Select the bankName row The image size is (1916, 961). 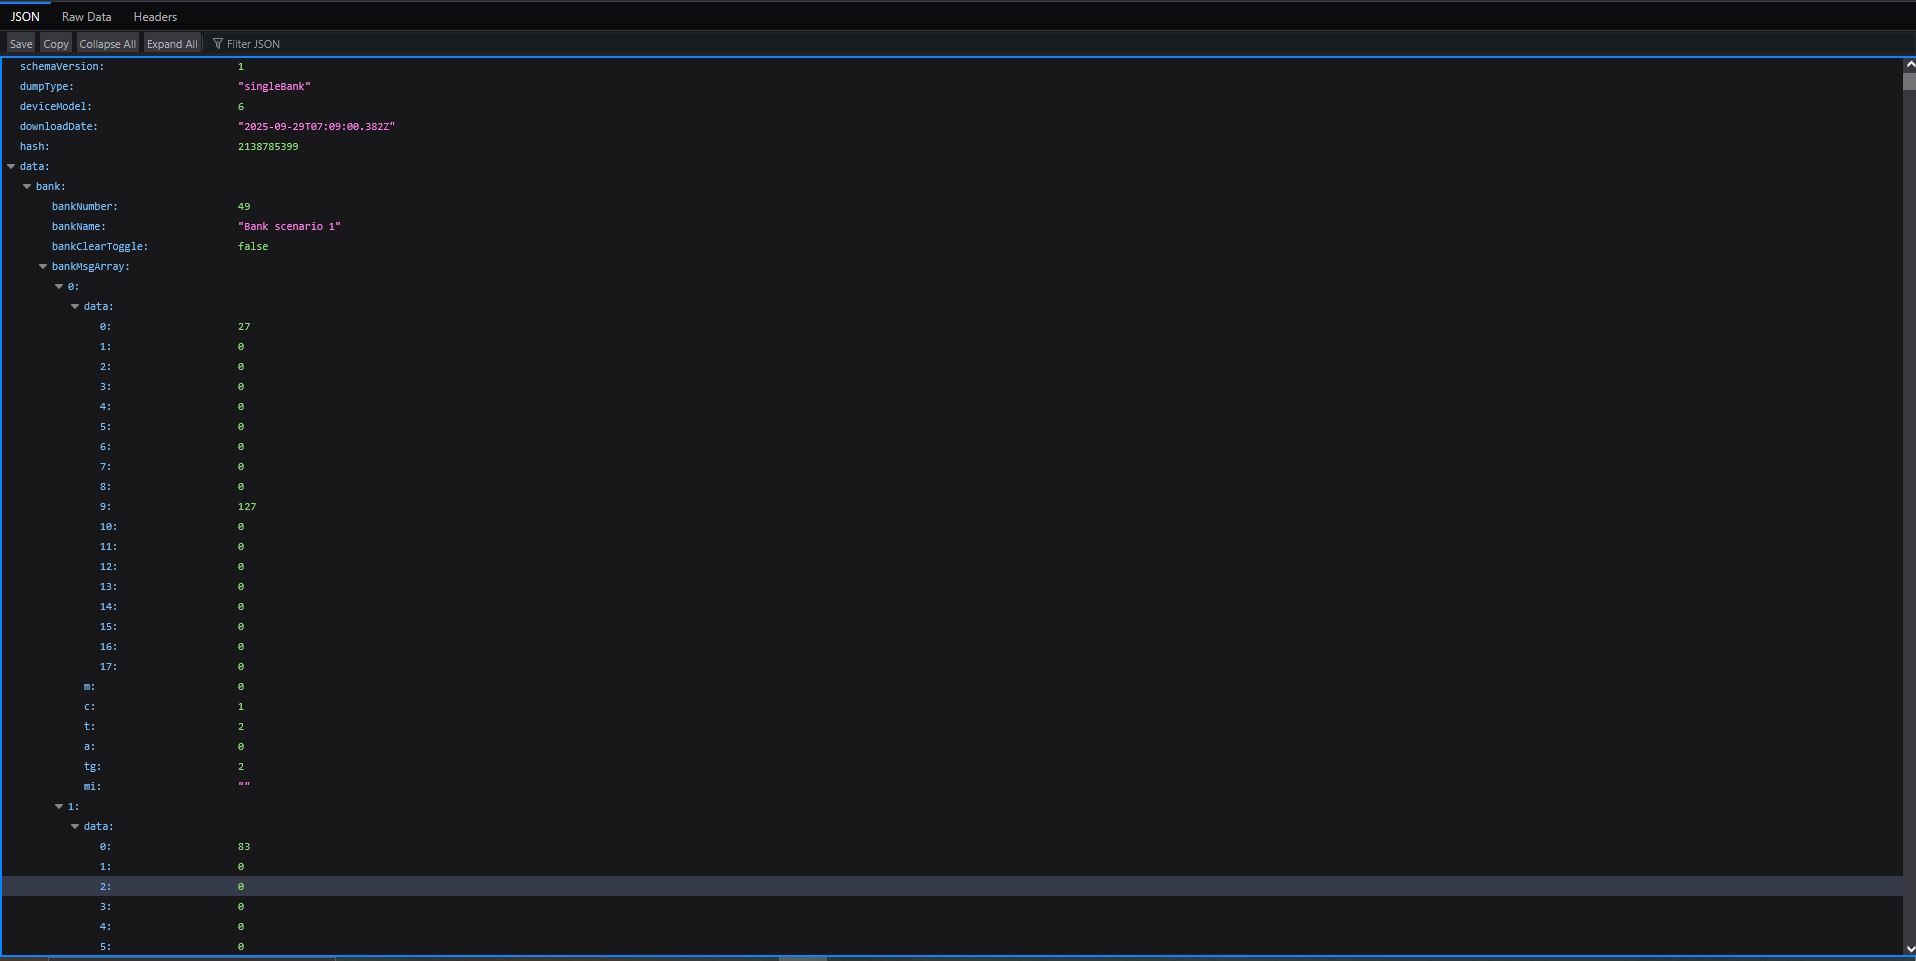(952, 227)
